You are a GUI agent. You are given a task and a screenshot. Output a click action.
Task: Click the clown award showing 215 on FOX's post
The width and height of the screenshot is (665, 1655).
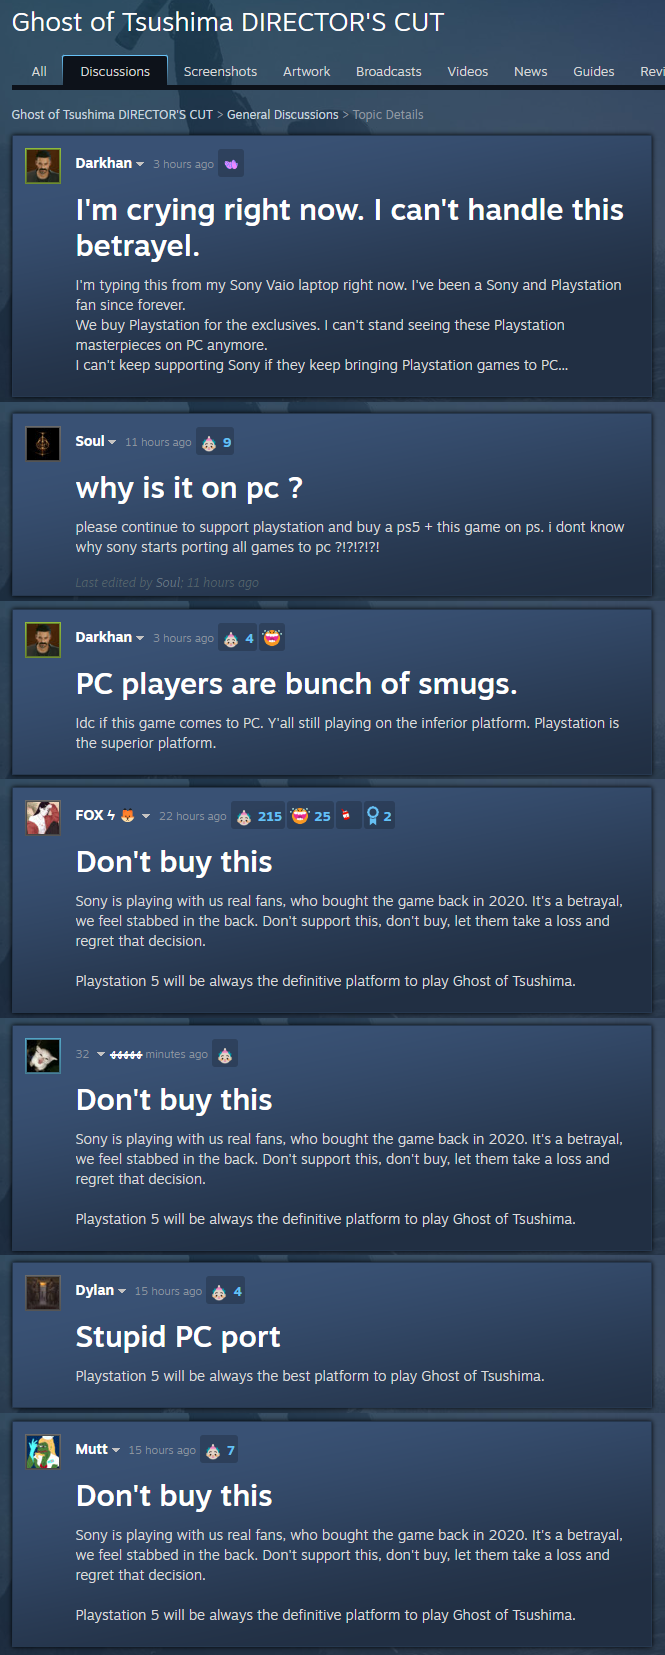[258, 816]
